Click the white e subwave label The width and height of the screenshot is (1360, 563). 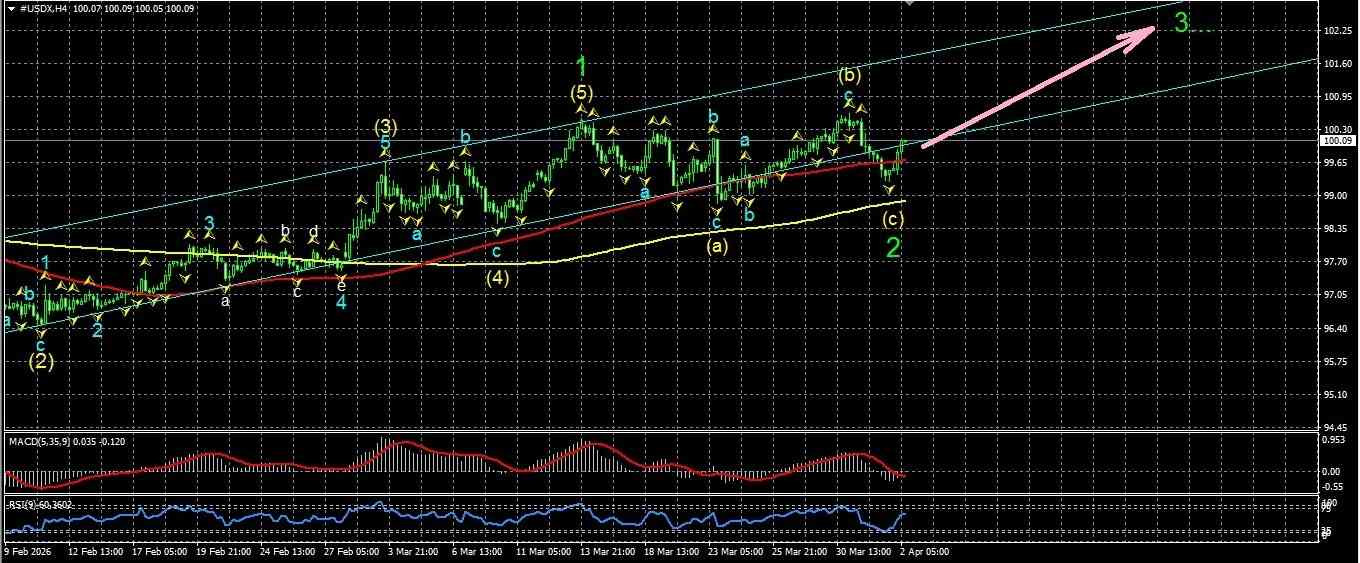(x=342, y=285)
